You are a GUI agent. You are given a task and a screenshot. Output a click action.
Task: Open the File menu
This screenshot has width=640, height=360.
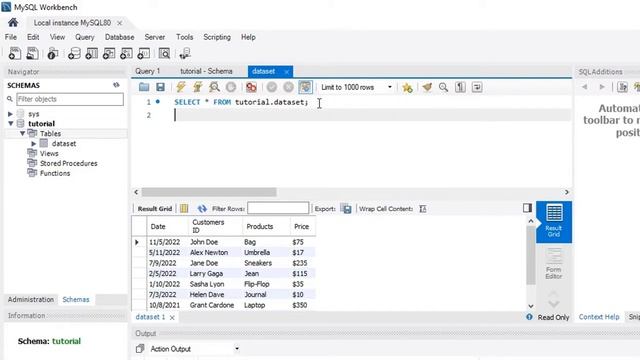point(11,37)
